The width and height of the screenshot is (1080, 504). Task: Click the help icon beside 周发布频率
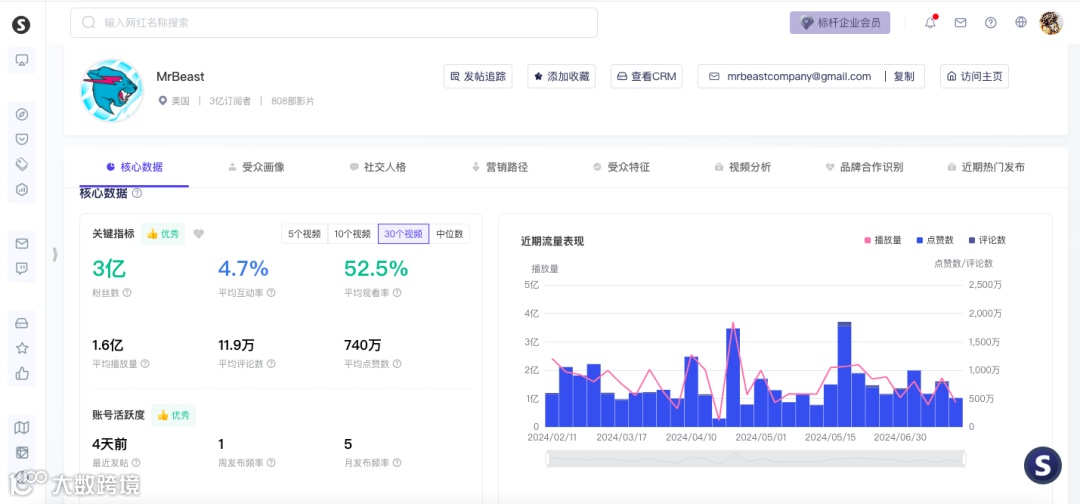tap(271, 463)
